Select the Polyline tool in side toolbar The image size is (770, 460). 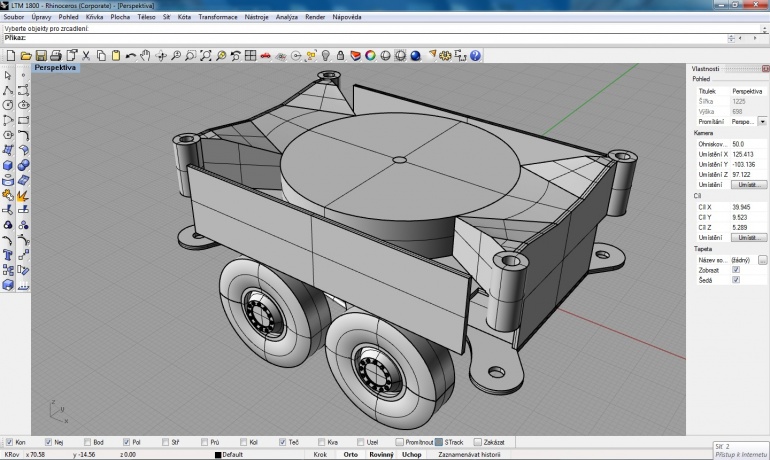point(8,90)
